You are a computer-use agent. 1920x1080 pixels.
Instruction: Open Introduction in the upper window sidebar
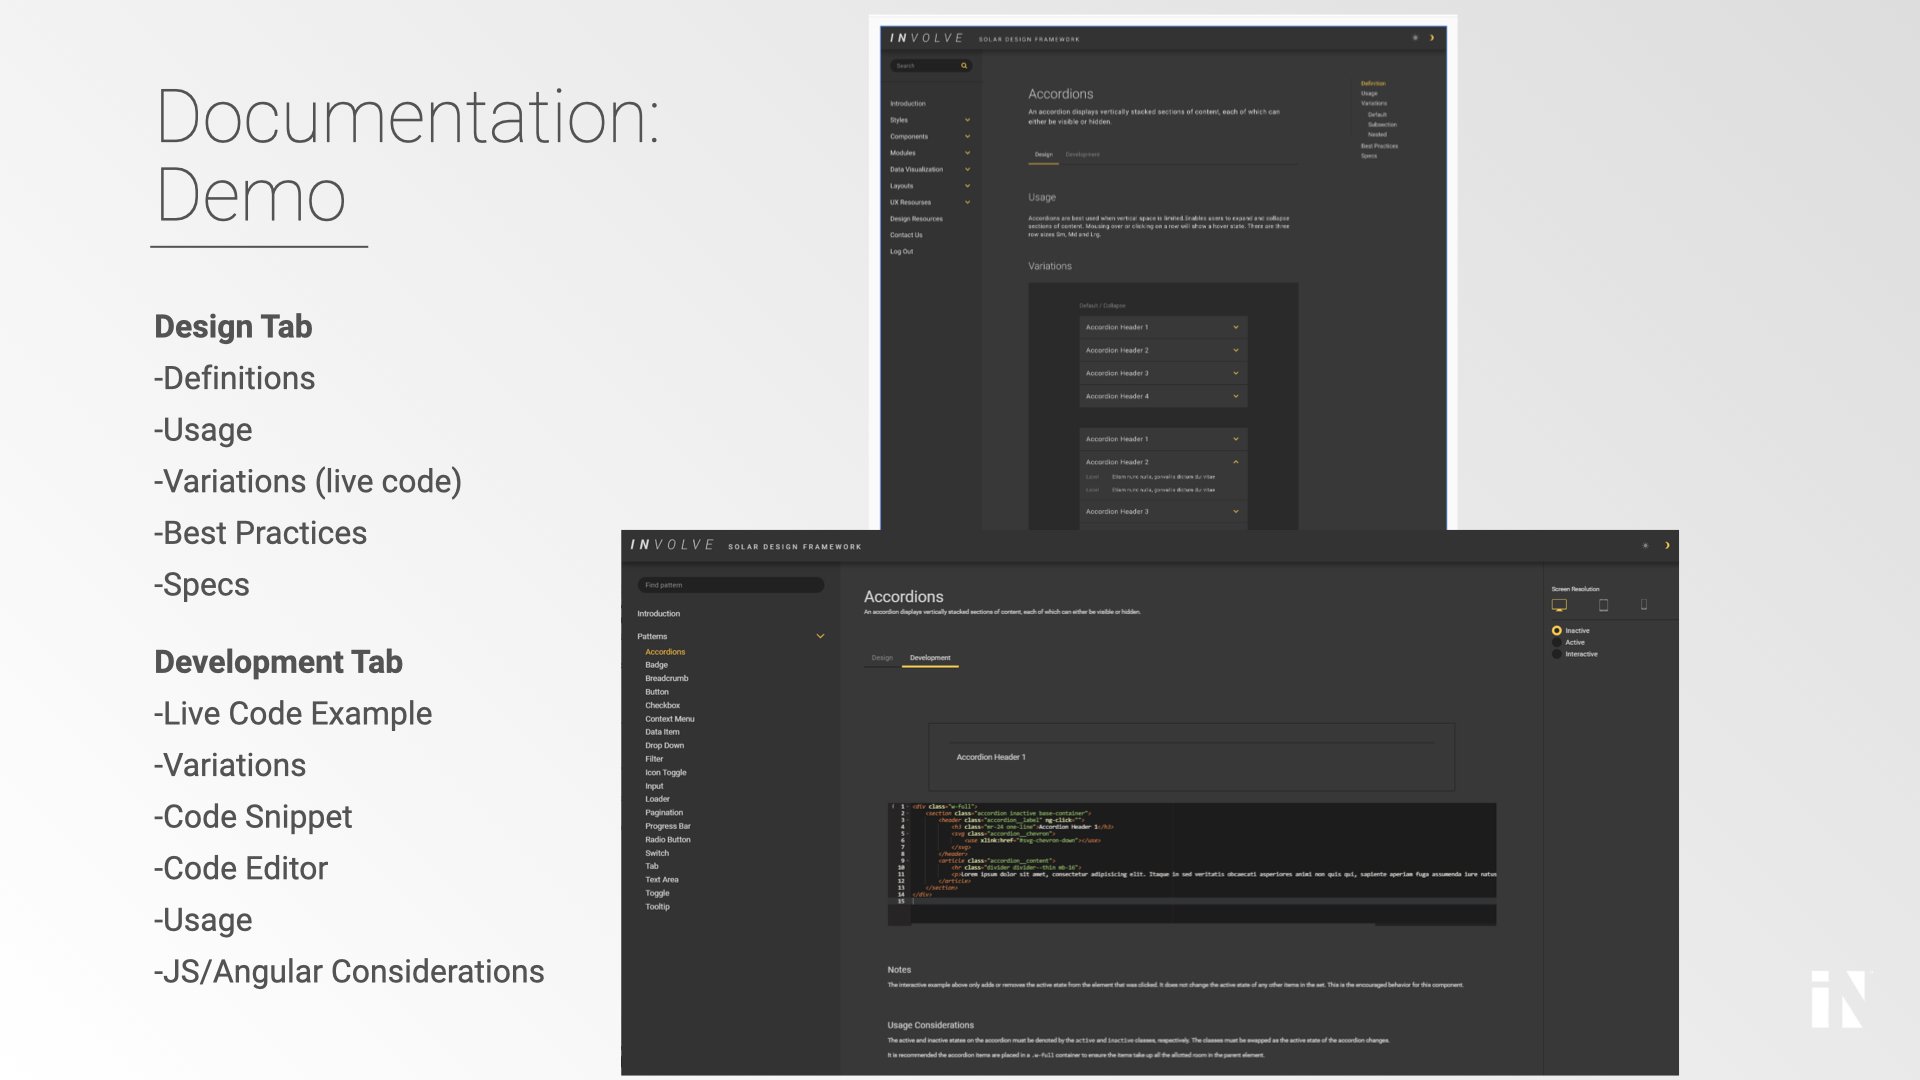(908, 104)
